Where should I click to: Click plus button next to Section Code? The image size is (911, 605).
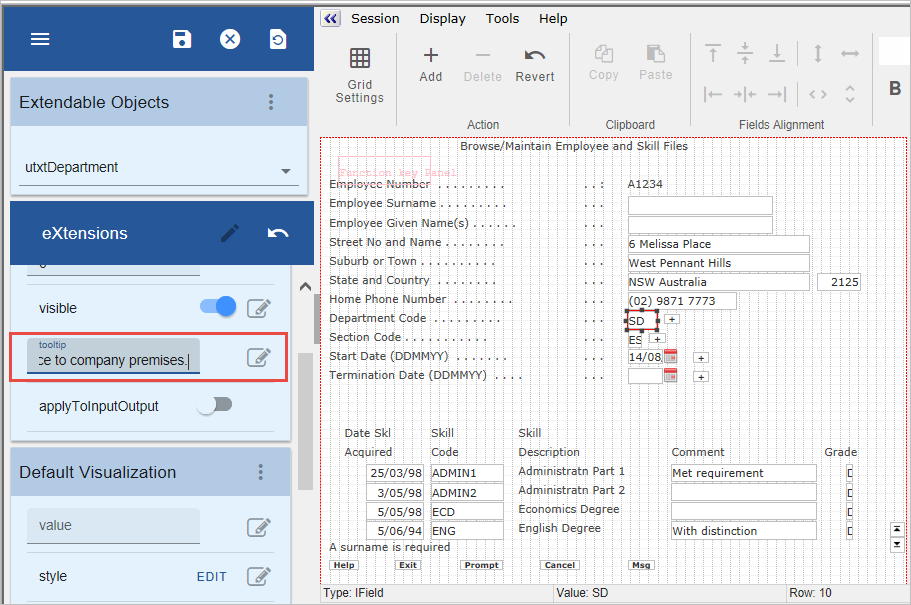pos(658,339)
